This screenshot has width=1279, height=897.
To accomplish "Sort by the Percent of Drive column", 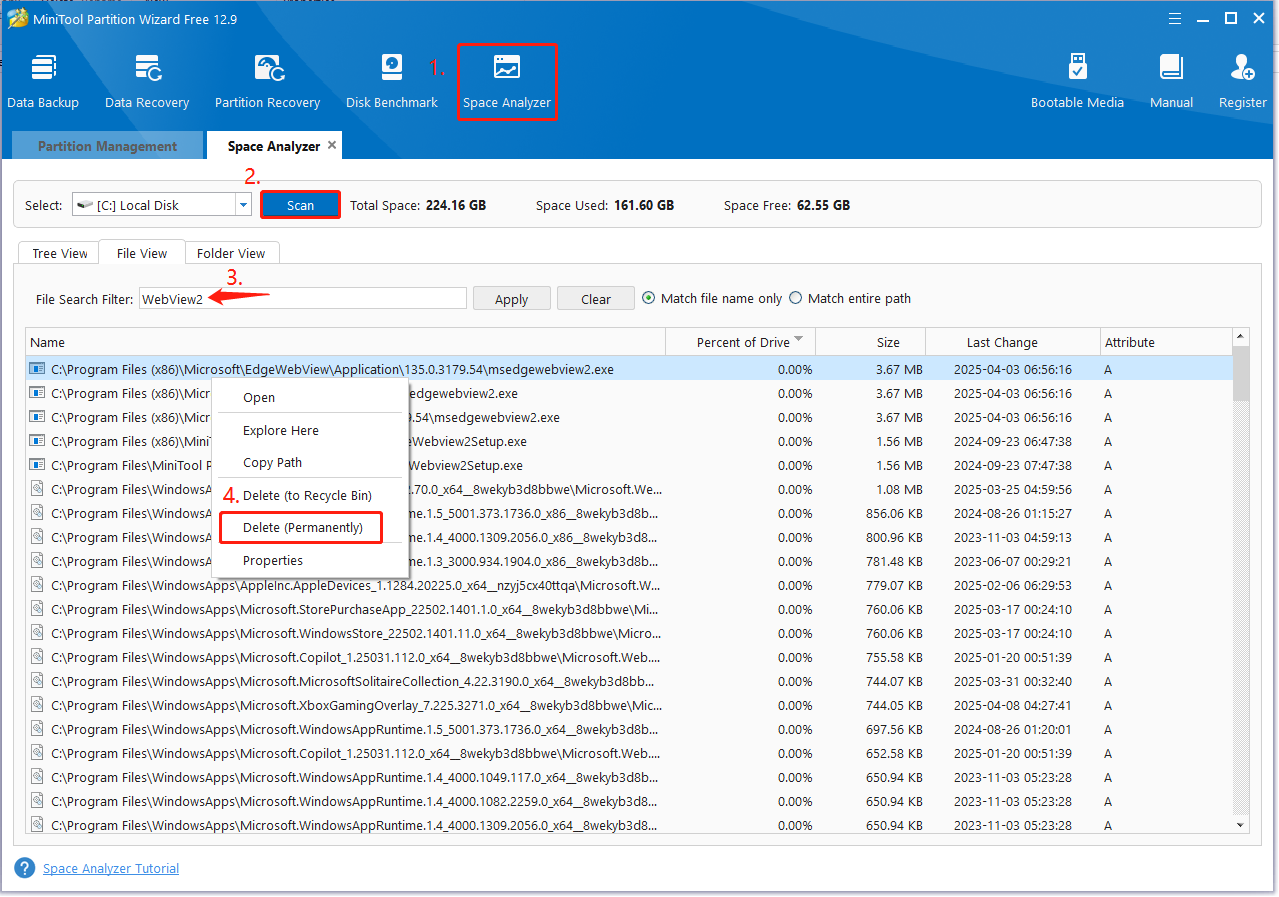I will pos(745,342).
